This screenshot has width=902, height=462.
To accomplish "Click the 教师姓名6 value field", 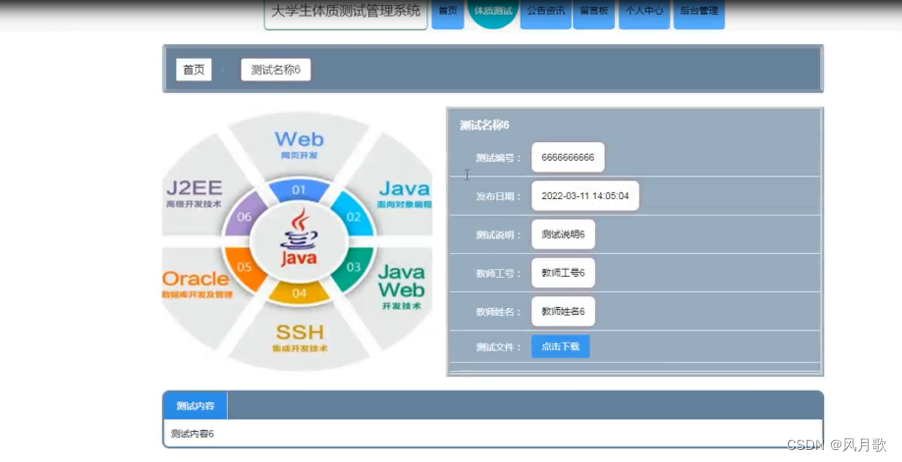I will [563, 311].
